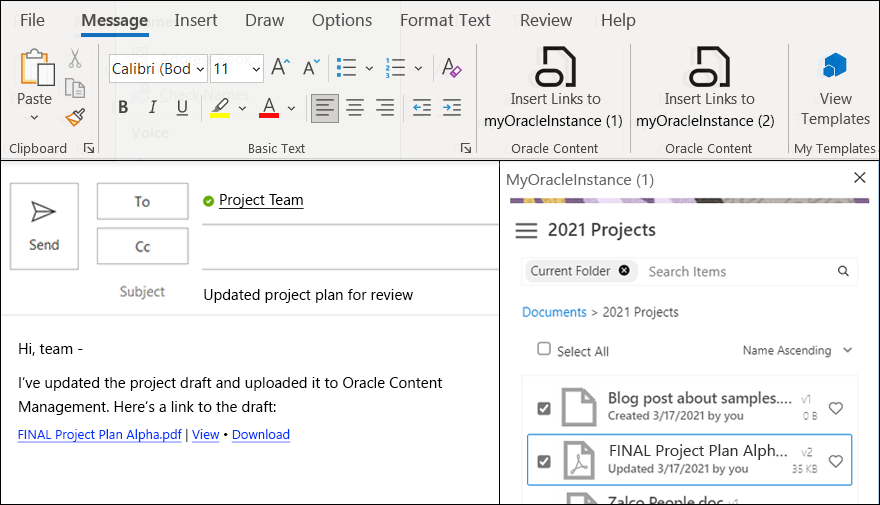
Task: Align text right
Action: (x=385, y=108)
